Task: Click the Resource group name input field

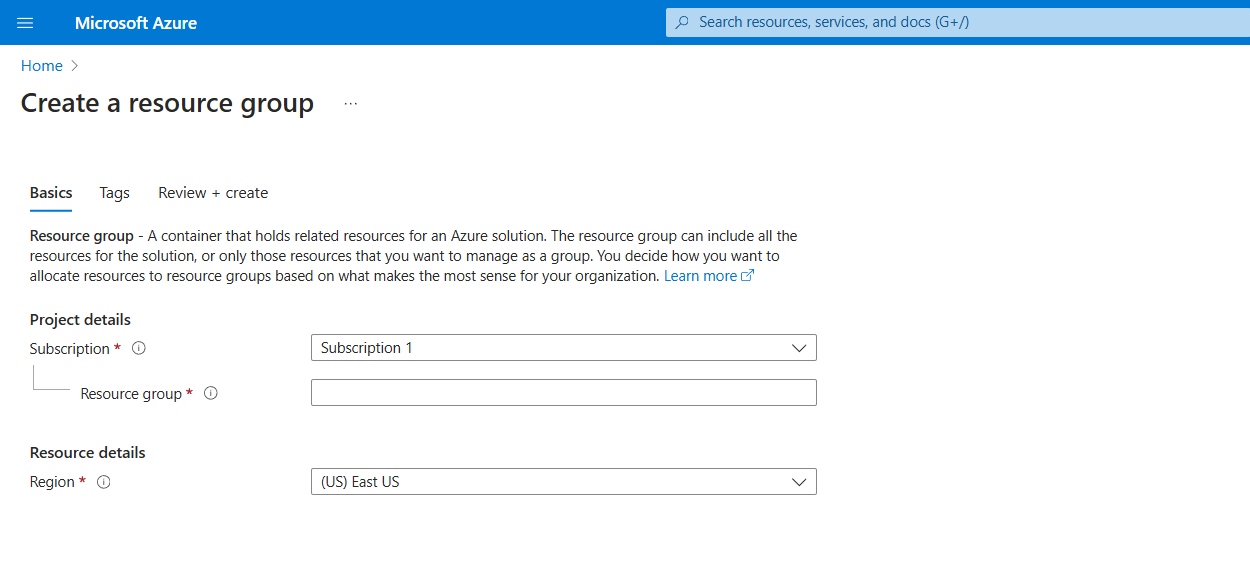Action: coord(563,392)
